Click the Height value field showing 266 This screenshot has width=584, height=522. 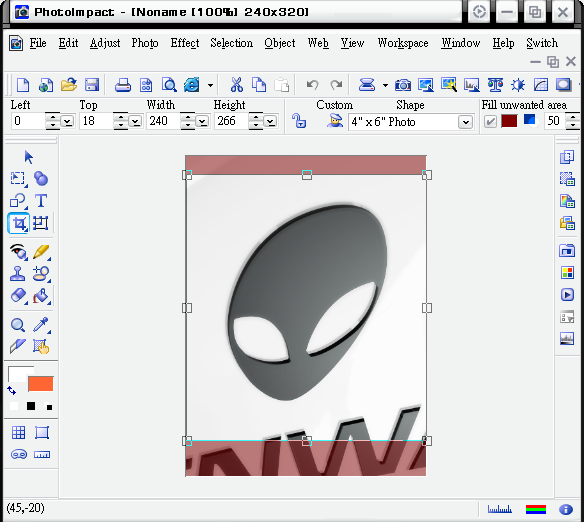click(231, 121)
